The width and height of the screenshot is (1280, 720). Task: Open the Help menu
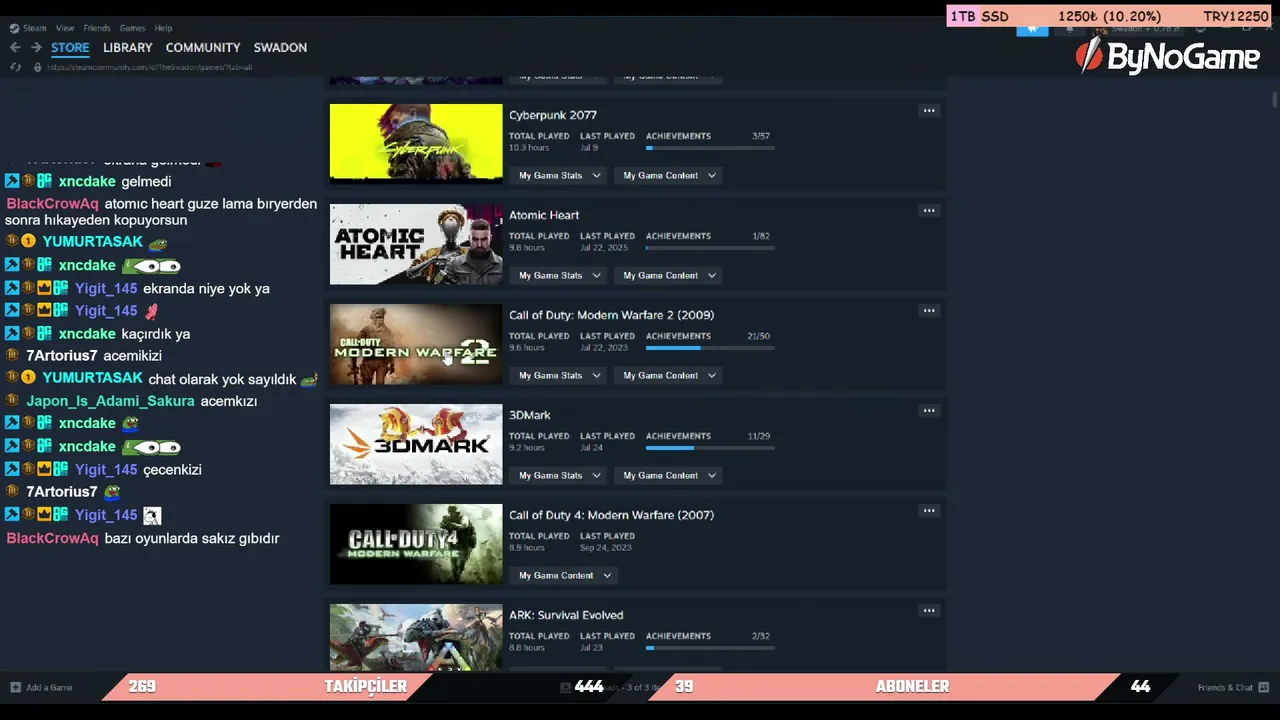pos(163,28)
